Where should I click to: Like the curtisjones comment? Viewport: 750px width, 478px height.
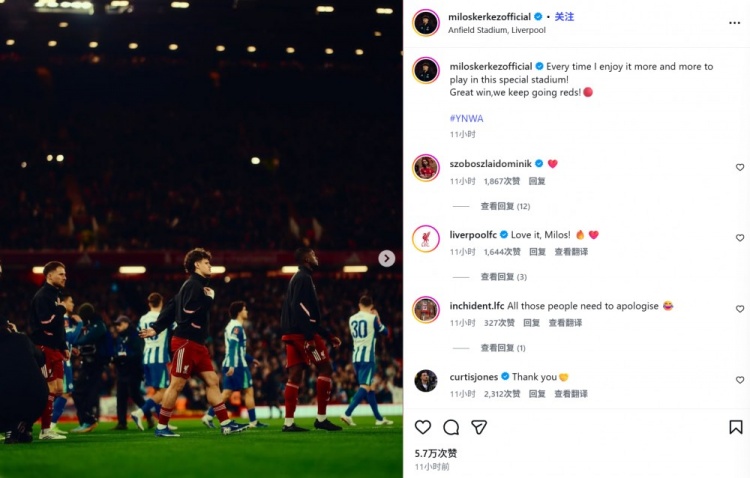pyautogui.click(x=740, y=380)
